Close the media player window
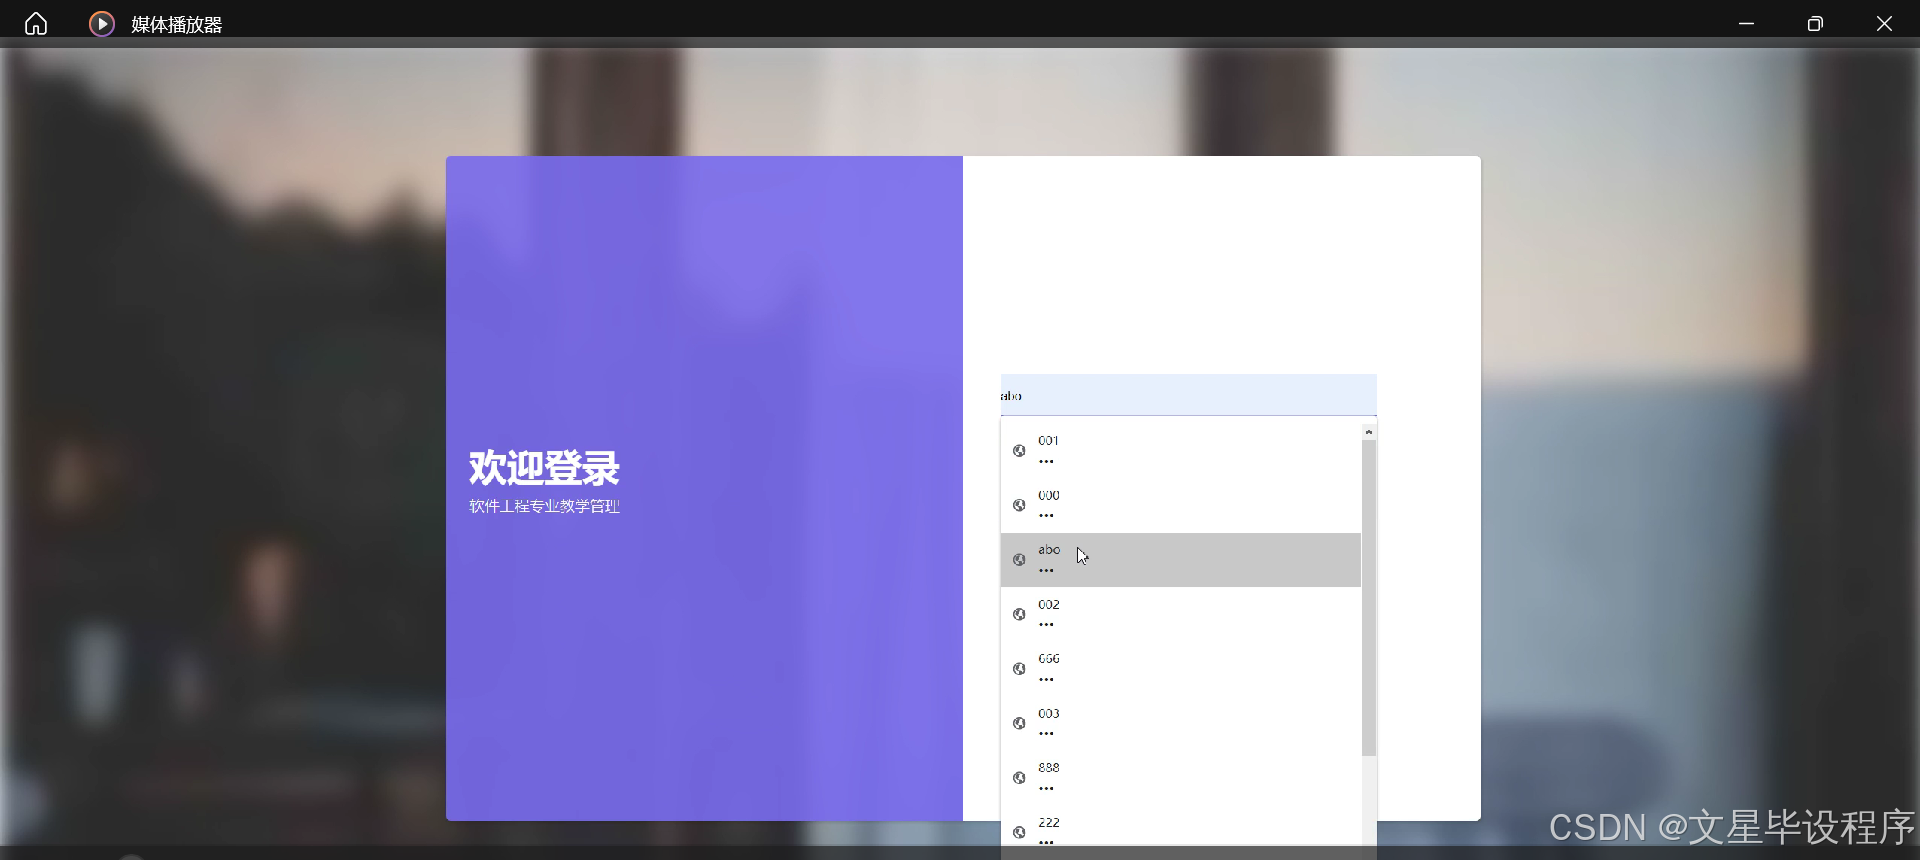The image size is (1920, 860). pyautogui.click(x=1884, y=23)
